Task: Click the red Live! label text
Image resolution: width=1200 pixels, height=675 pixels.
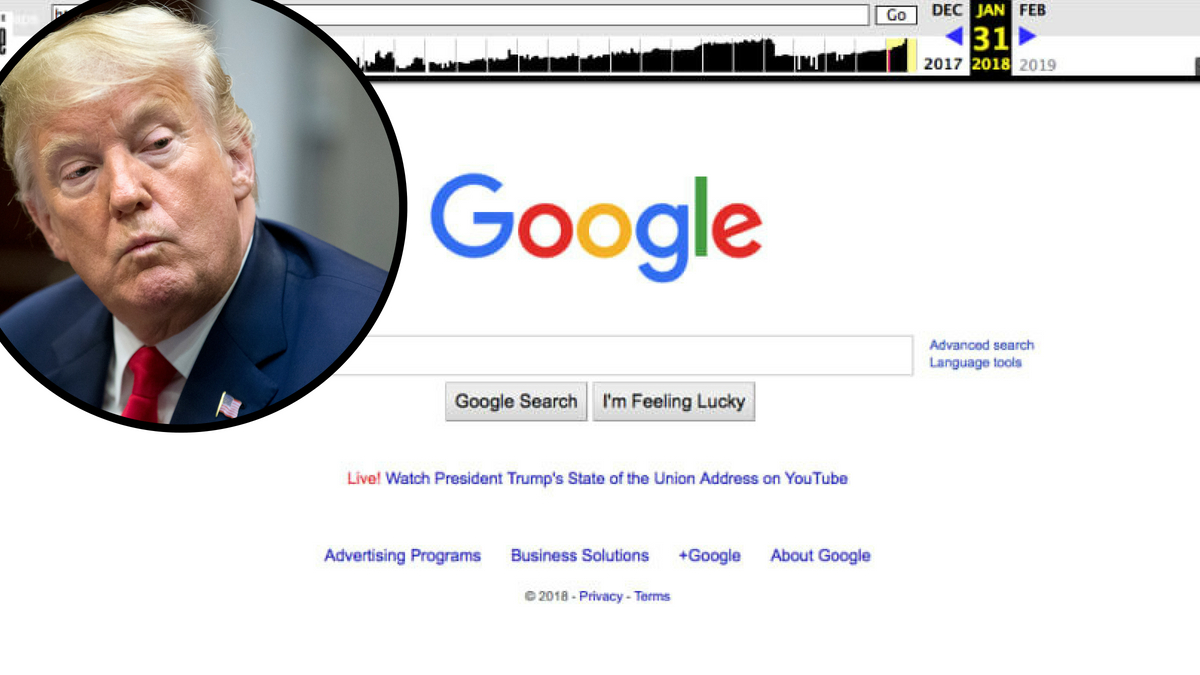Action: tap(364, 479)
